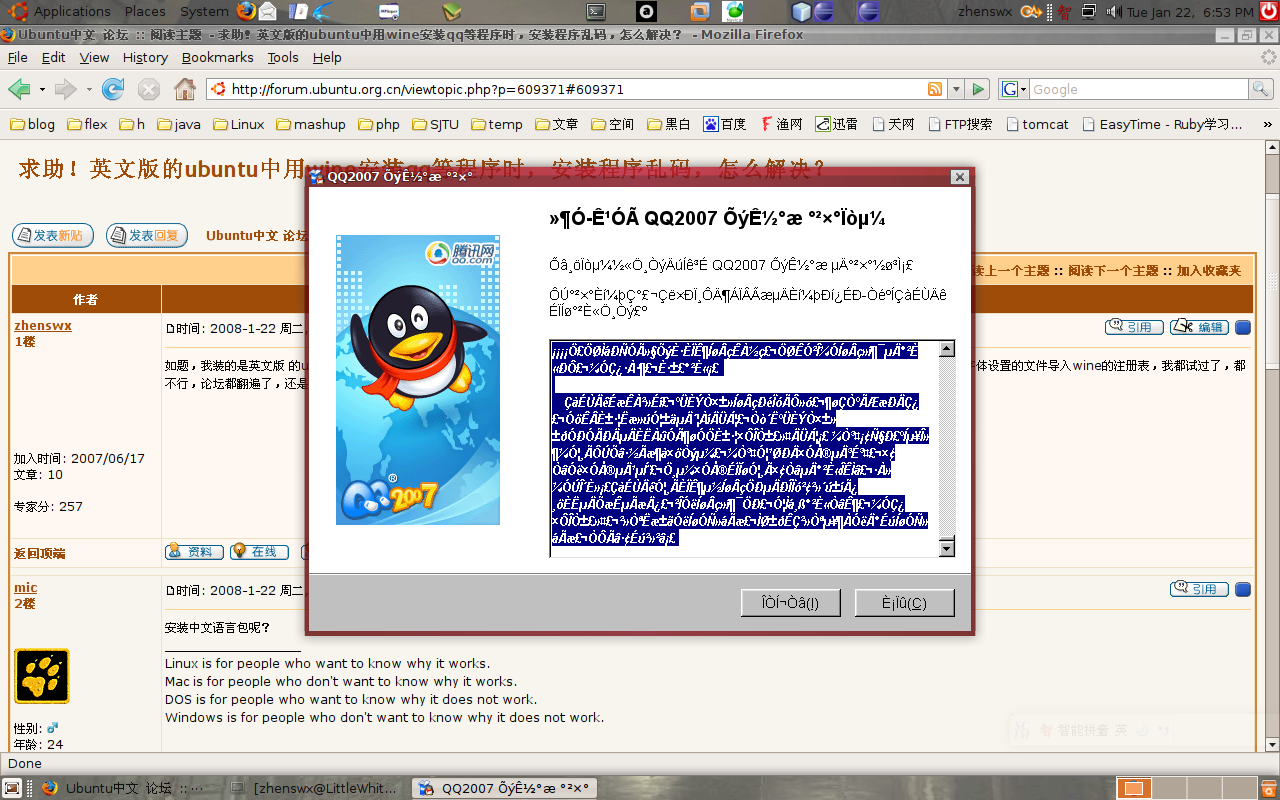The image size is (1280, 800).
Task: Go back with the green Back arrow
Action: tap(19, 89)
